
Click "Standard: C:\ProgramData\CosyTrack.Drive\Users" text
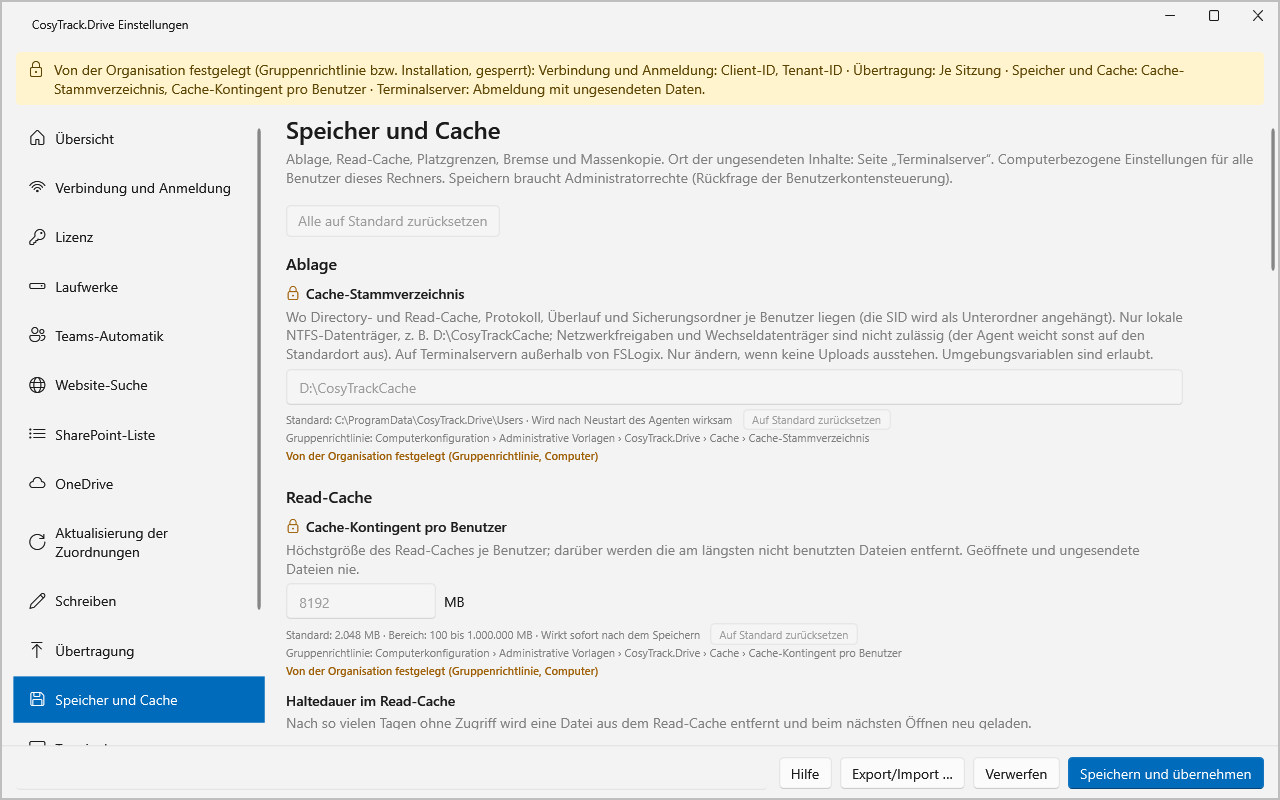(404, 420)
